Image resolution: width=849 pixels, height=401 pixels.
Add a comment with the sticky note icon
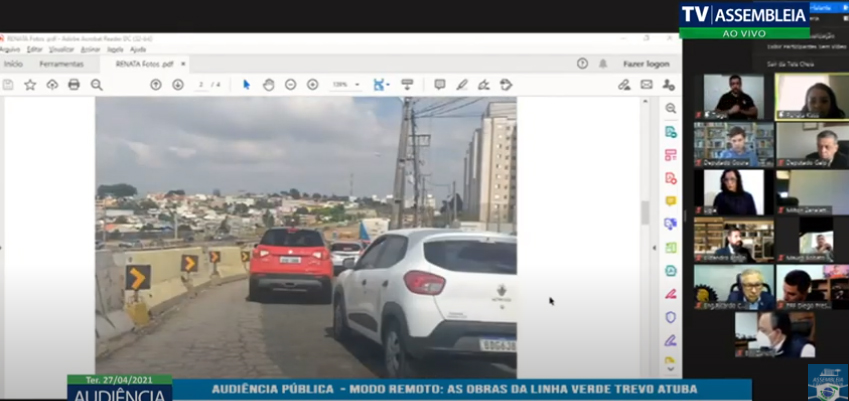pos(439,85)
